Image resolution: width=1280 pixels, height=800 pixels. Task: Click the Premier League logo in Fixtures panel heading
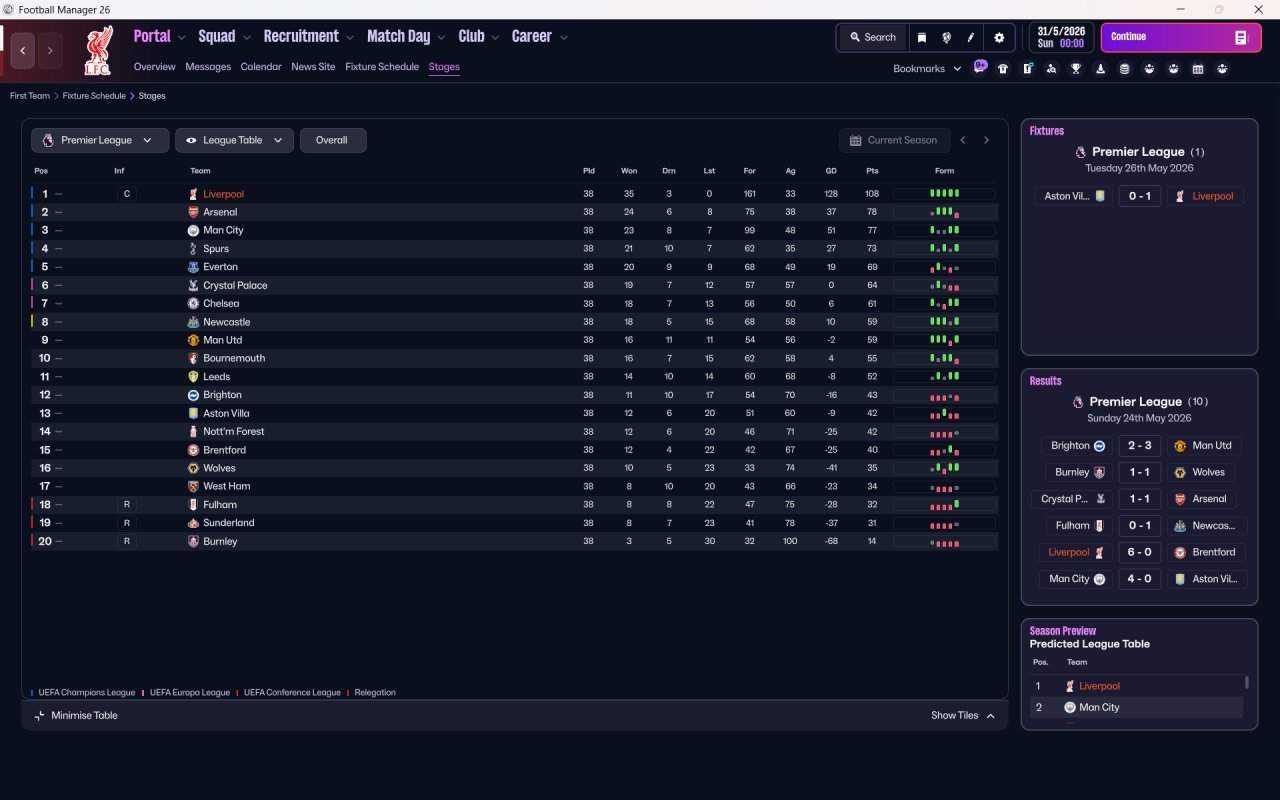point(1080,152)
